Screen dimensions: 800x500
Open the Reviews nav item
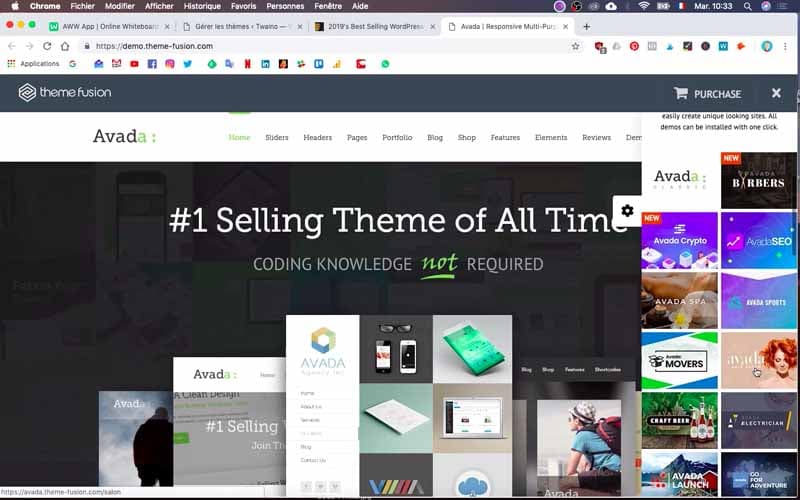click(x=596, y=137)
